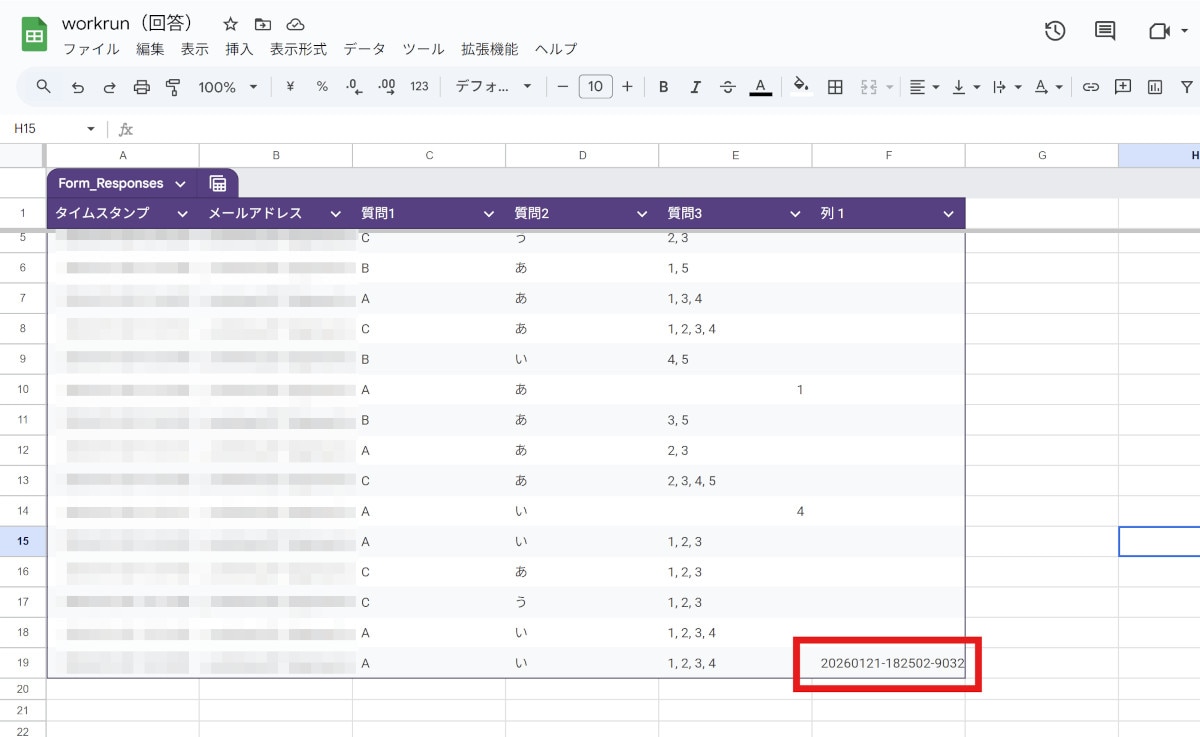Image resolution: width=1200 pixels, height=737 pixels.
Task: Select the paint format tool
Action: pyautogui.click(x=173, y=87)
